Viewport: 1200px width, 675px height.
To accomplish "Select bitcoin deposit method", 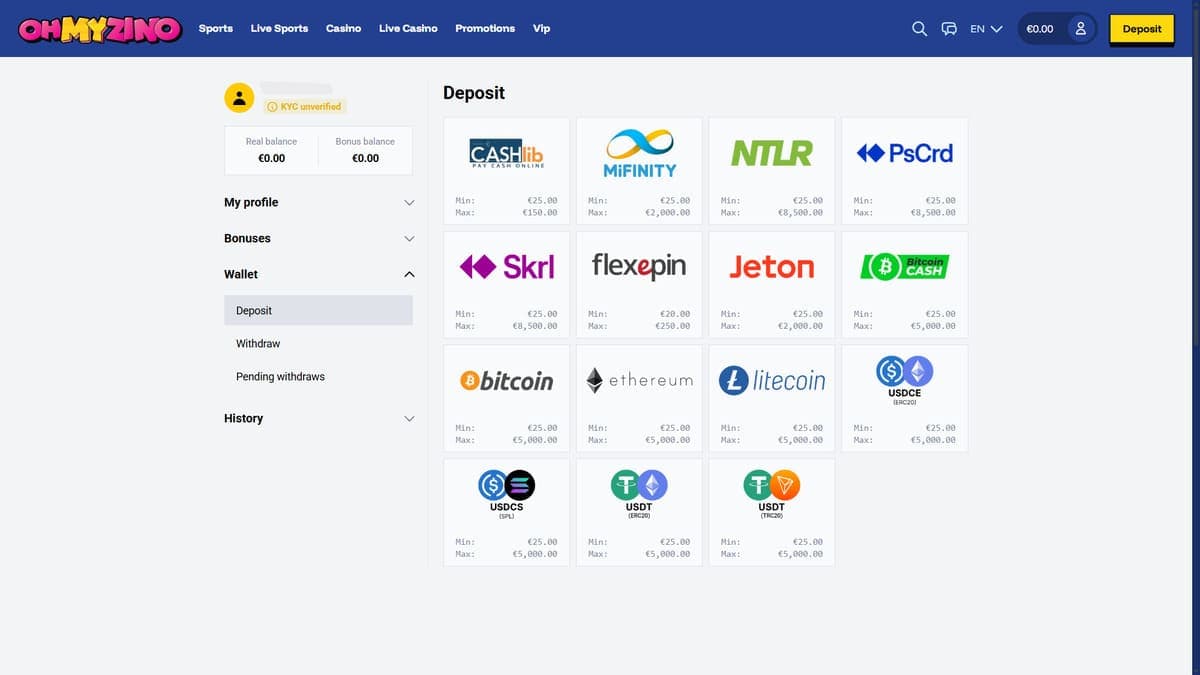I will [x=506, y=398].
